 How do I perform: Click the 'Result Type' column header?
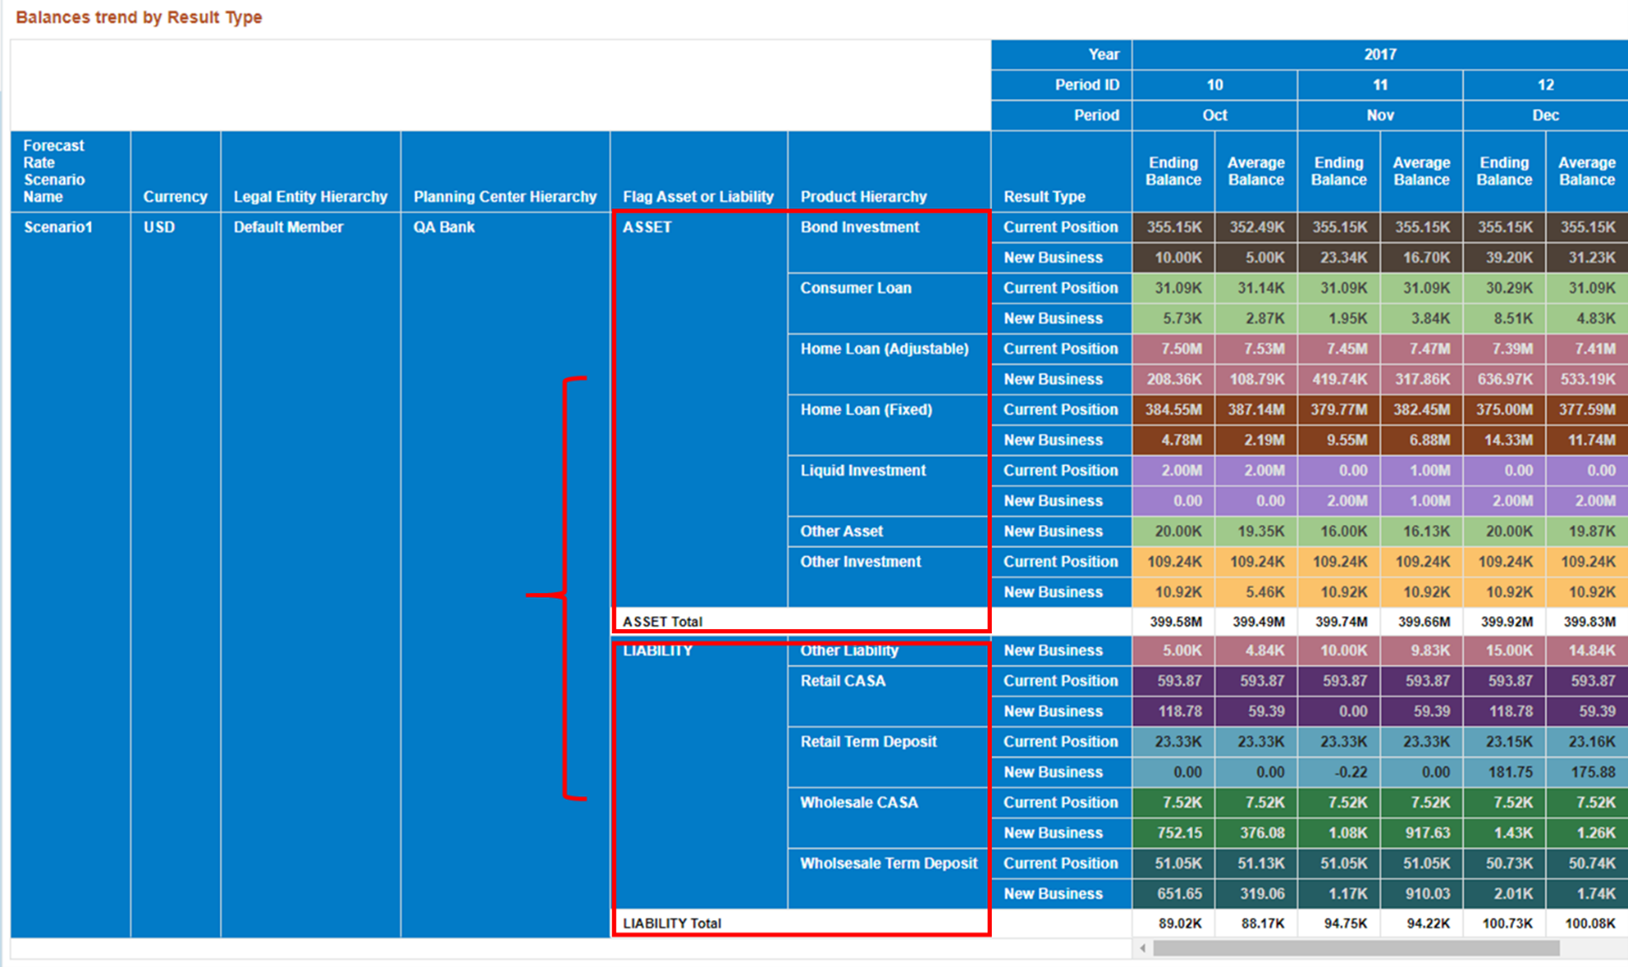click(1061, 171)
